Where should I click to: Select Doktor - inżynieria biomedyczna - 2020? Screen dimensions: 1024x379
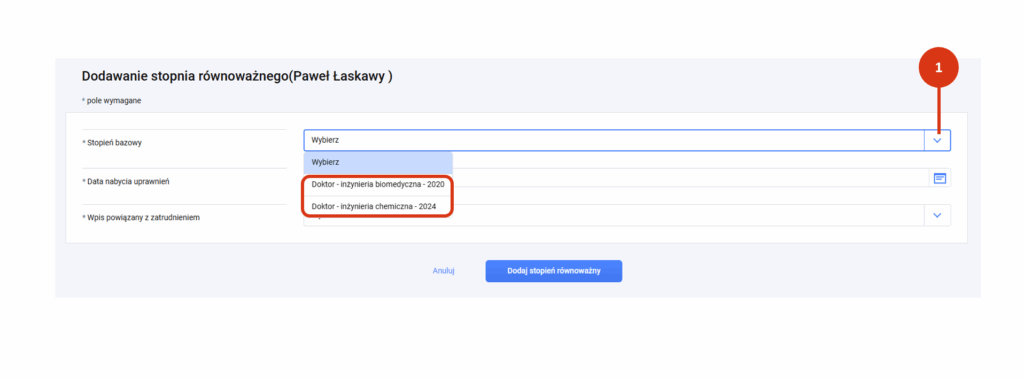coord(378,184)
